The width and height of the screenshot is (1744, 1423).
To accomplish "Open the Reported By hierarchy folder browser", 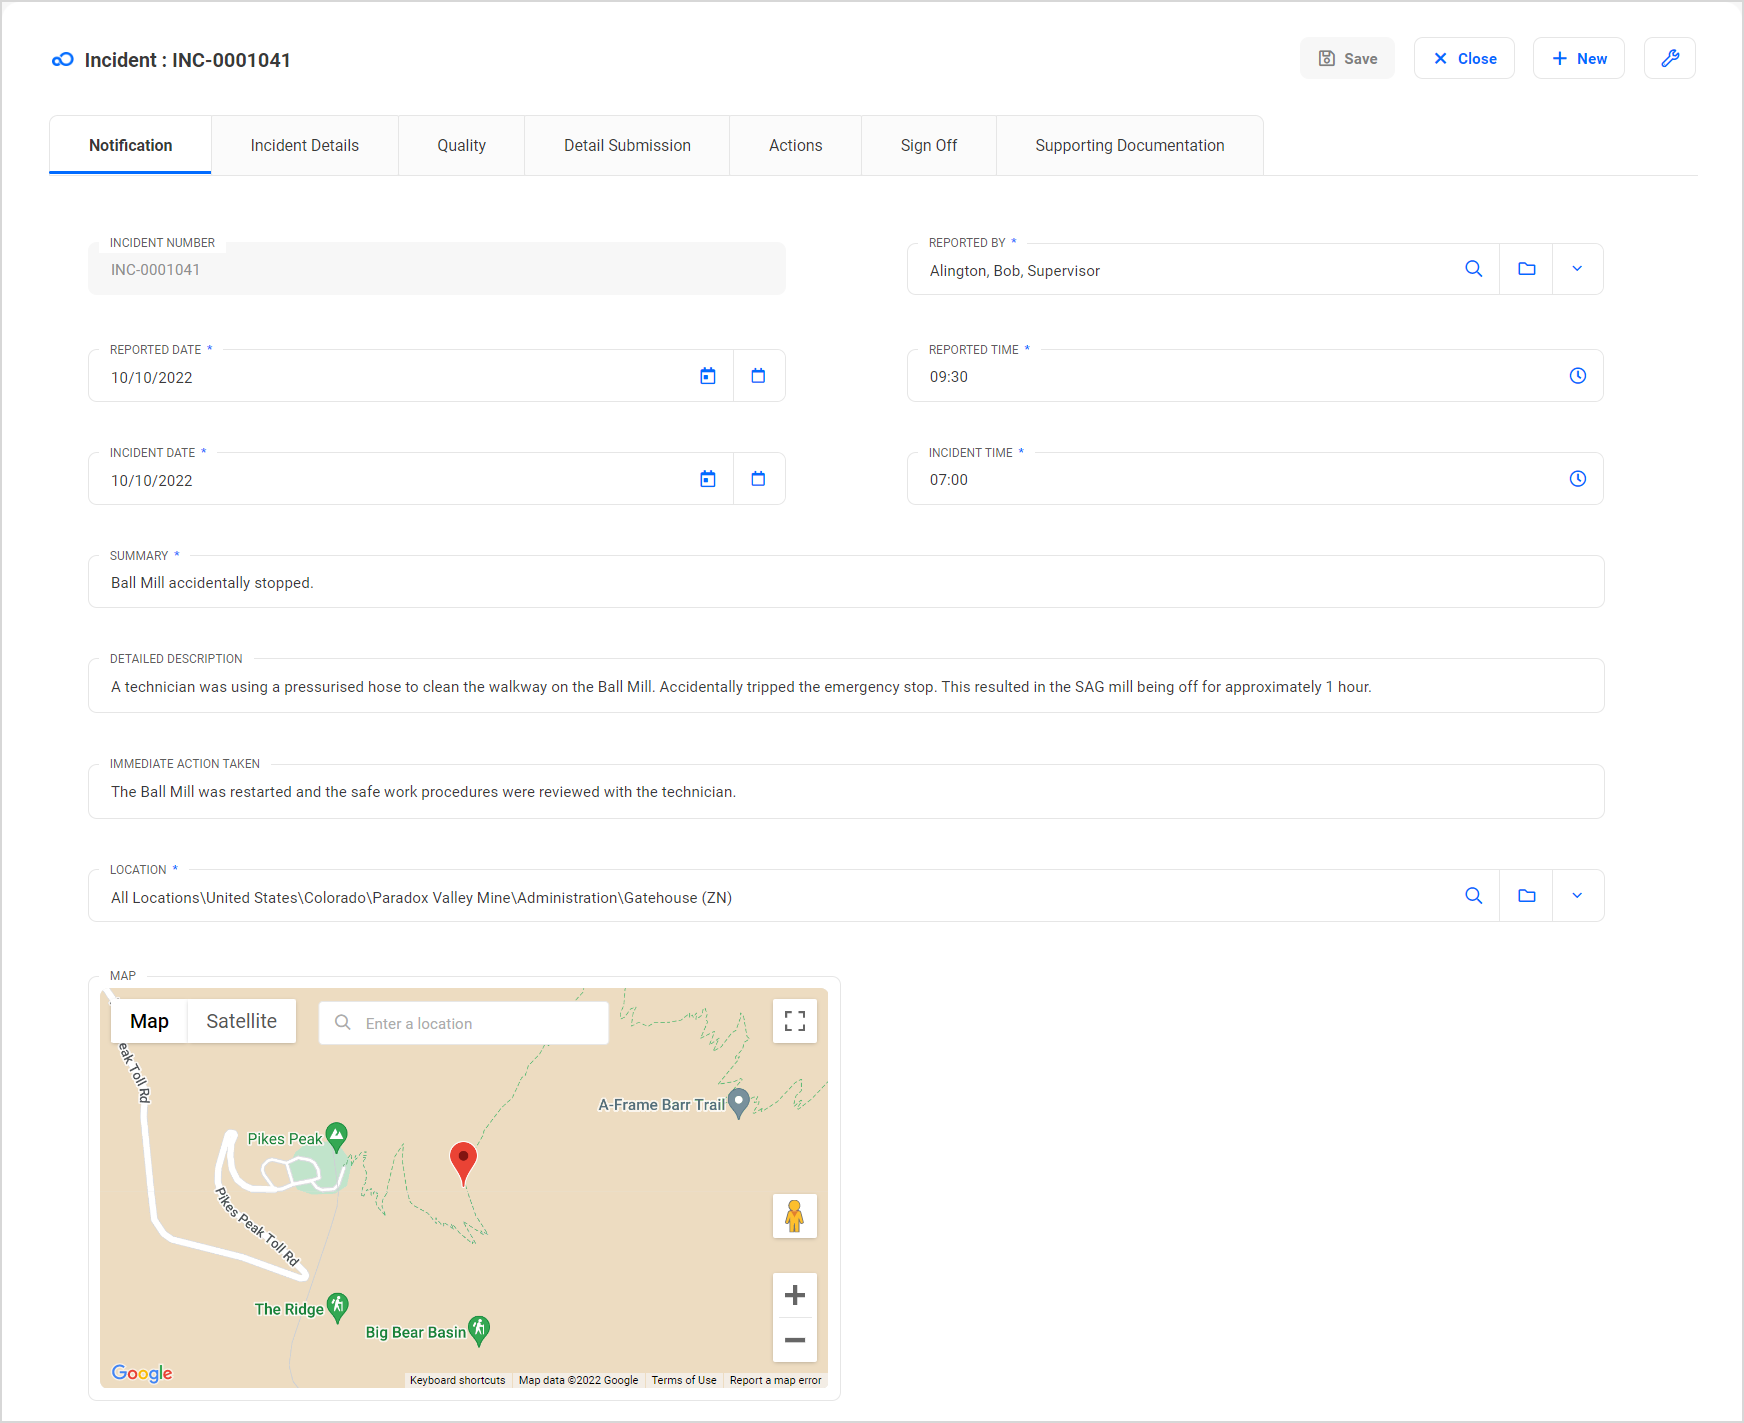I will [x=1525, y=269].
